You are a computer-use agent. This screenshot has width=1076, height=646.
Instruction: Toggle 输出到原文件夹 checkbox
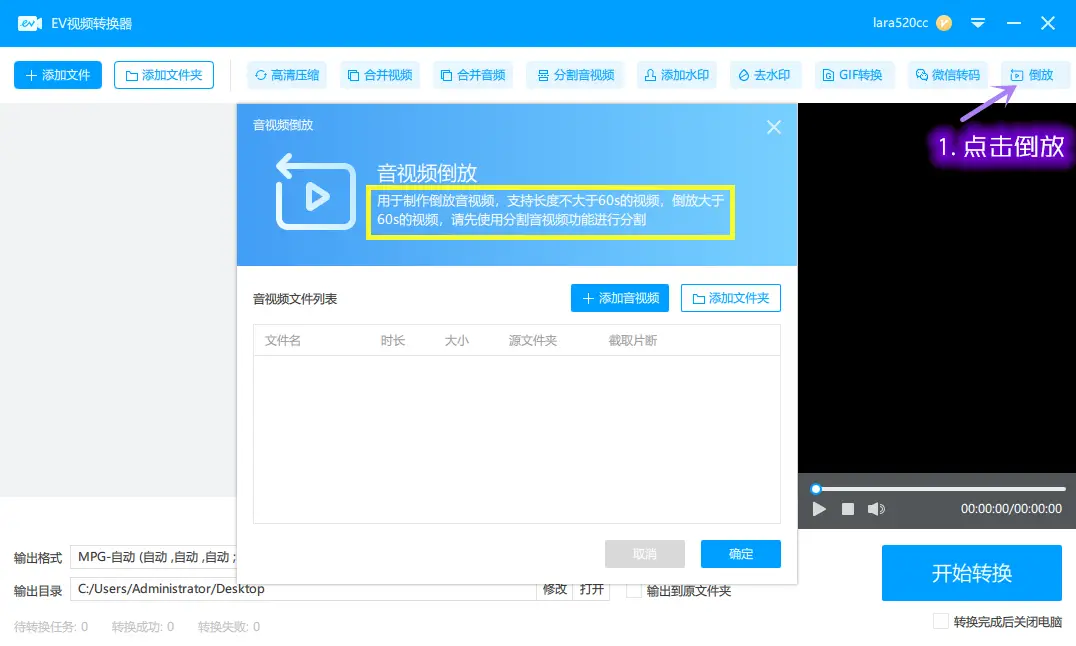[x=634, y=590]
